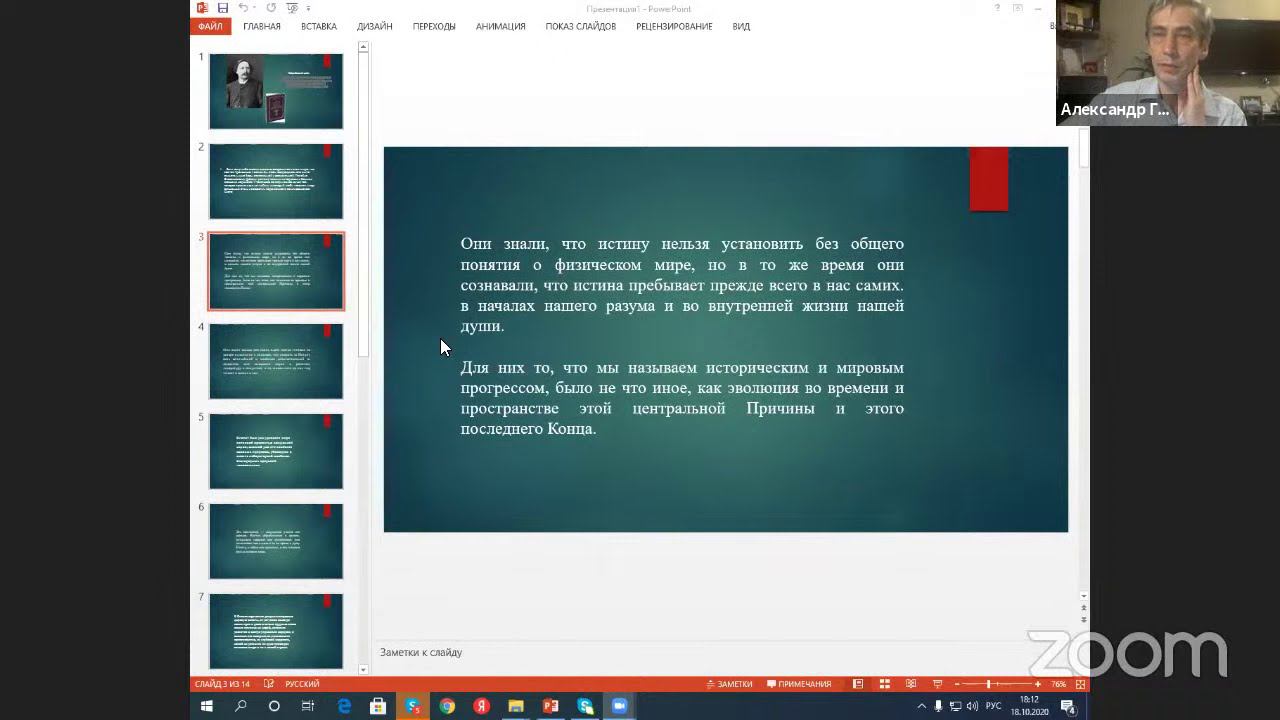Switch to PowerPoint taskbar icon
The width and height of the screenshot is (1280, 720).
point(550,706)
